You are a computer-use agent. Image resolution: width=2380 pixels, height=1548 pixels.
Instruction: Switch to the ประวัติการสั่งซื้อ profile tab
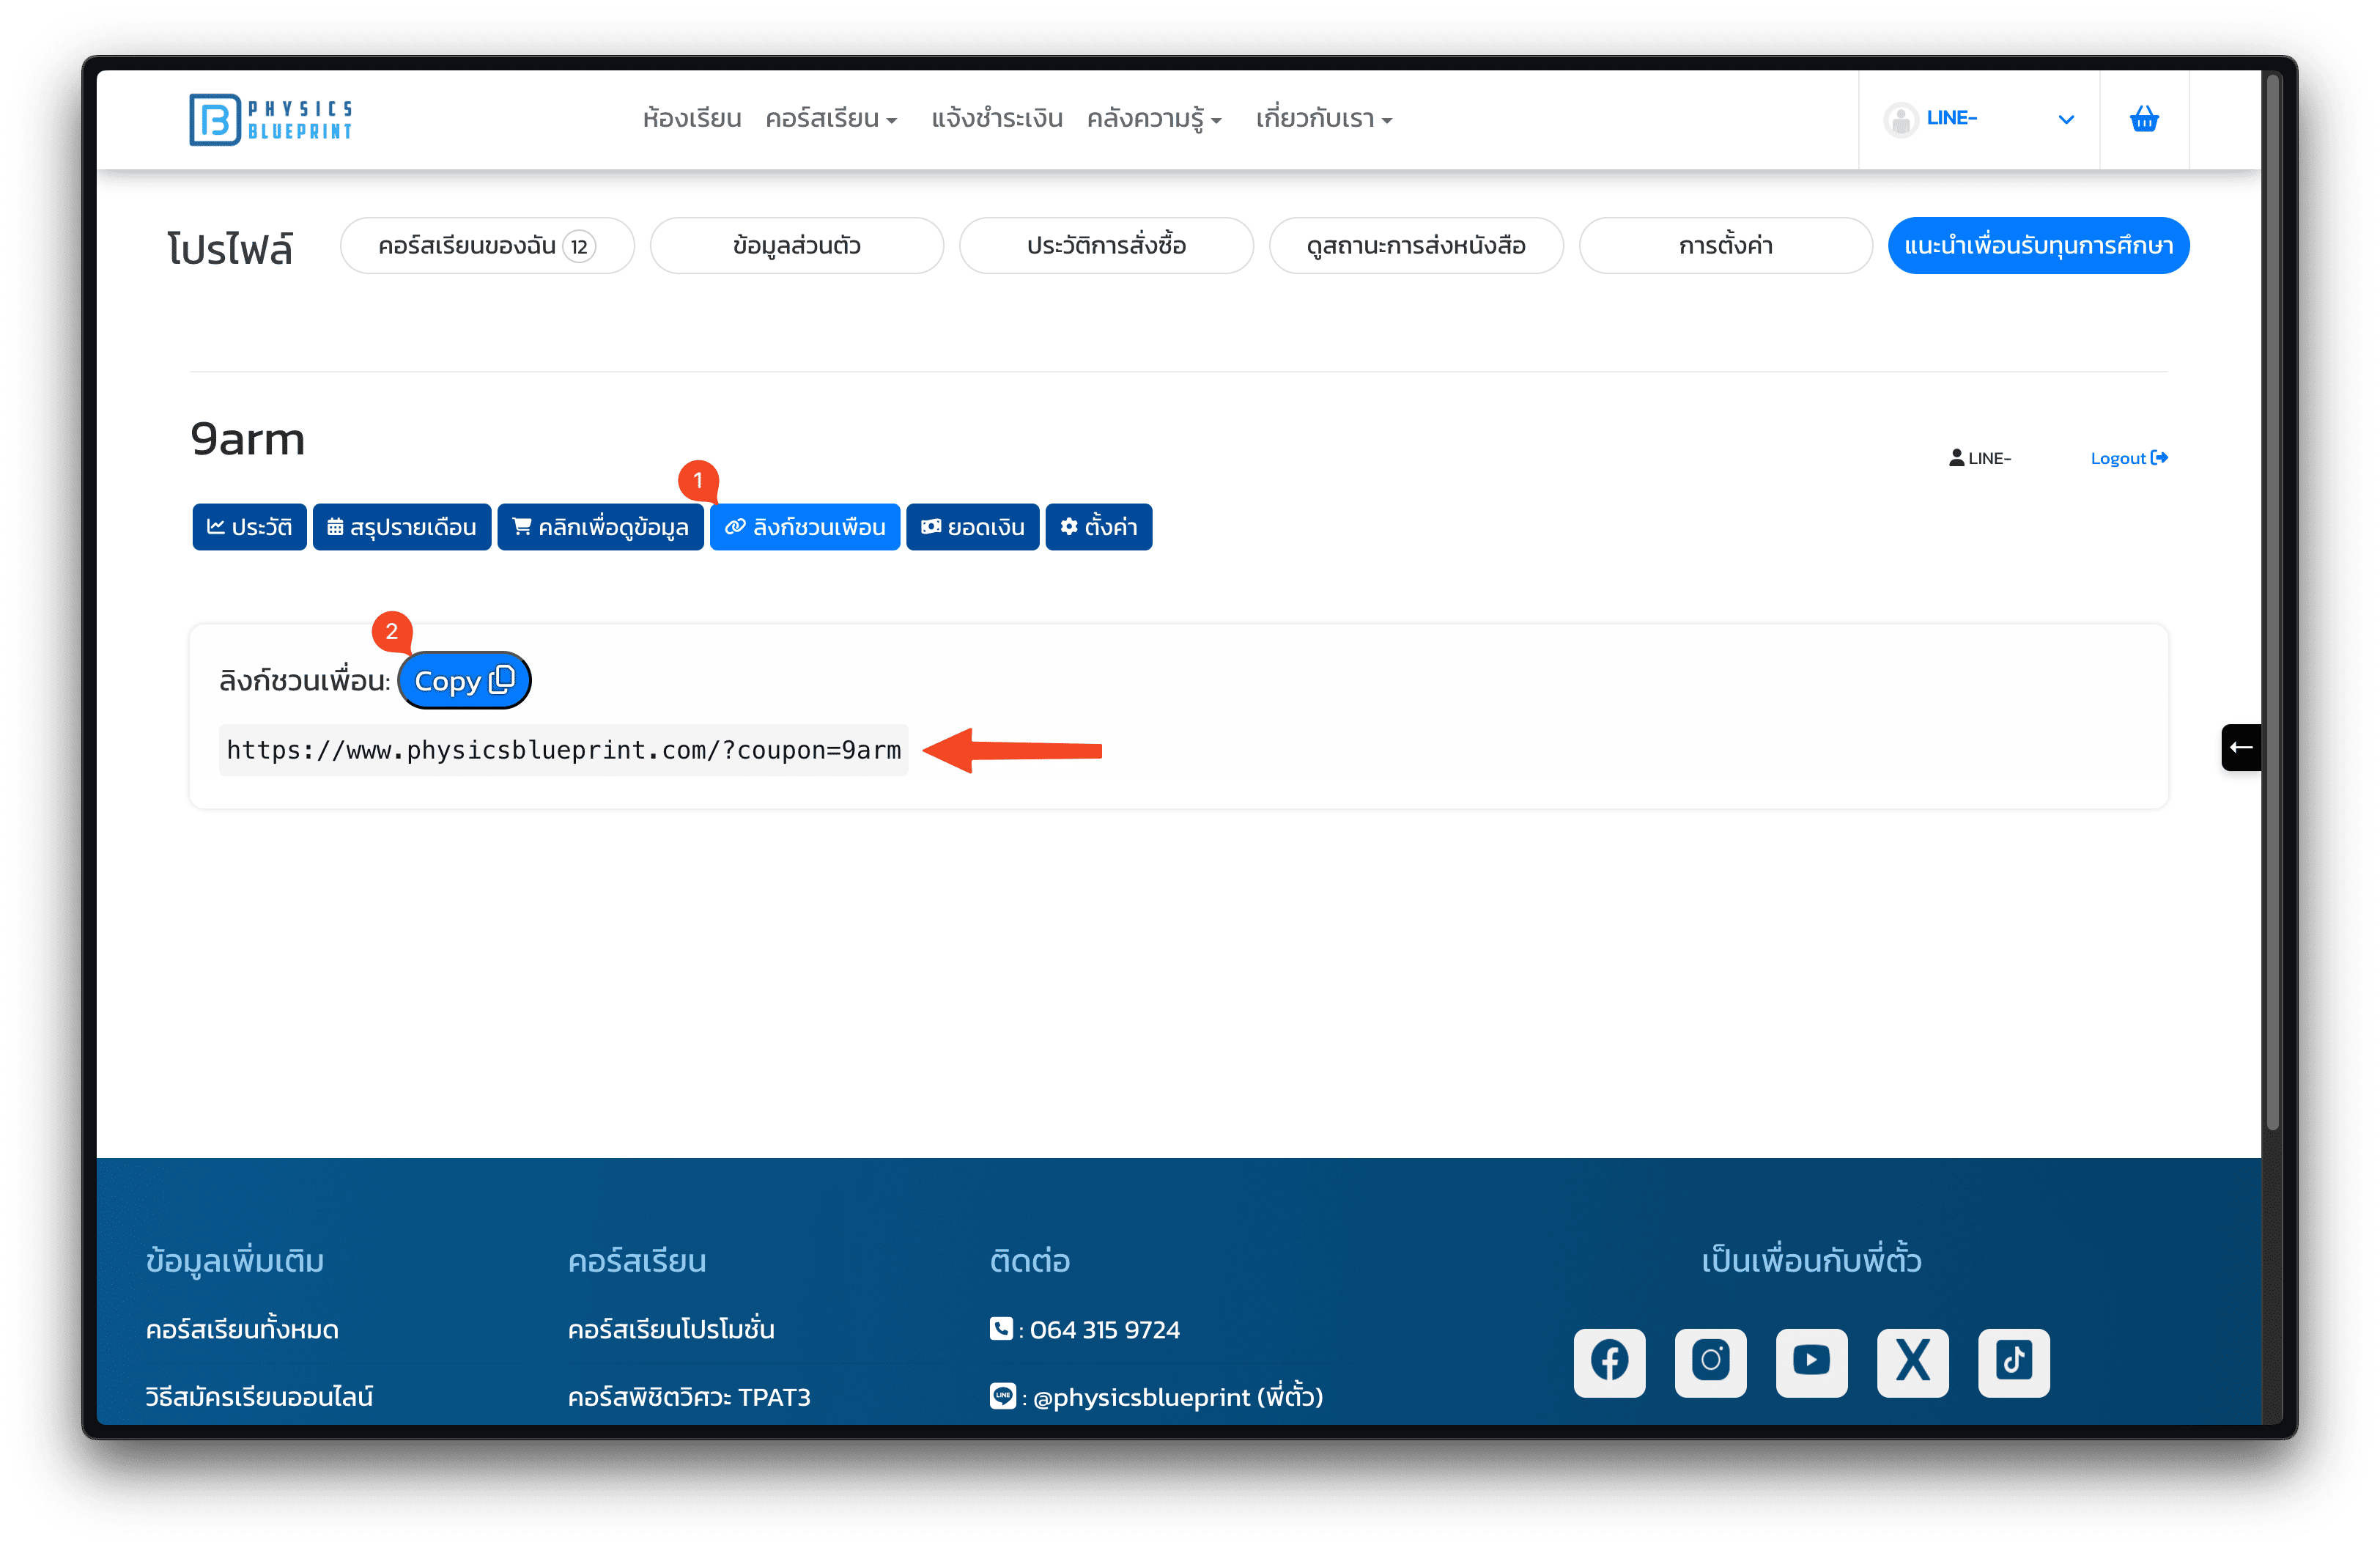tap(1106, 245)
